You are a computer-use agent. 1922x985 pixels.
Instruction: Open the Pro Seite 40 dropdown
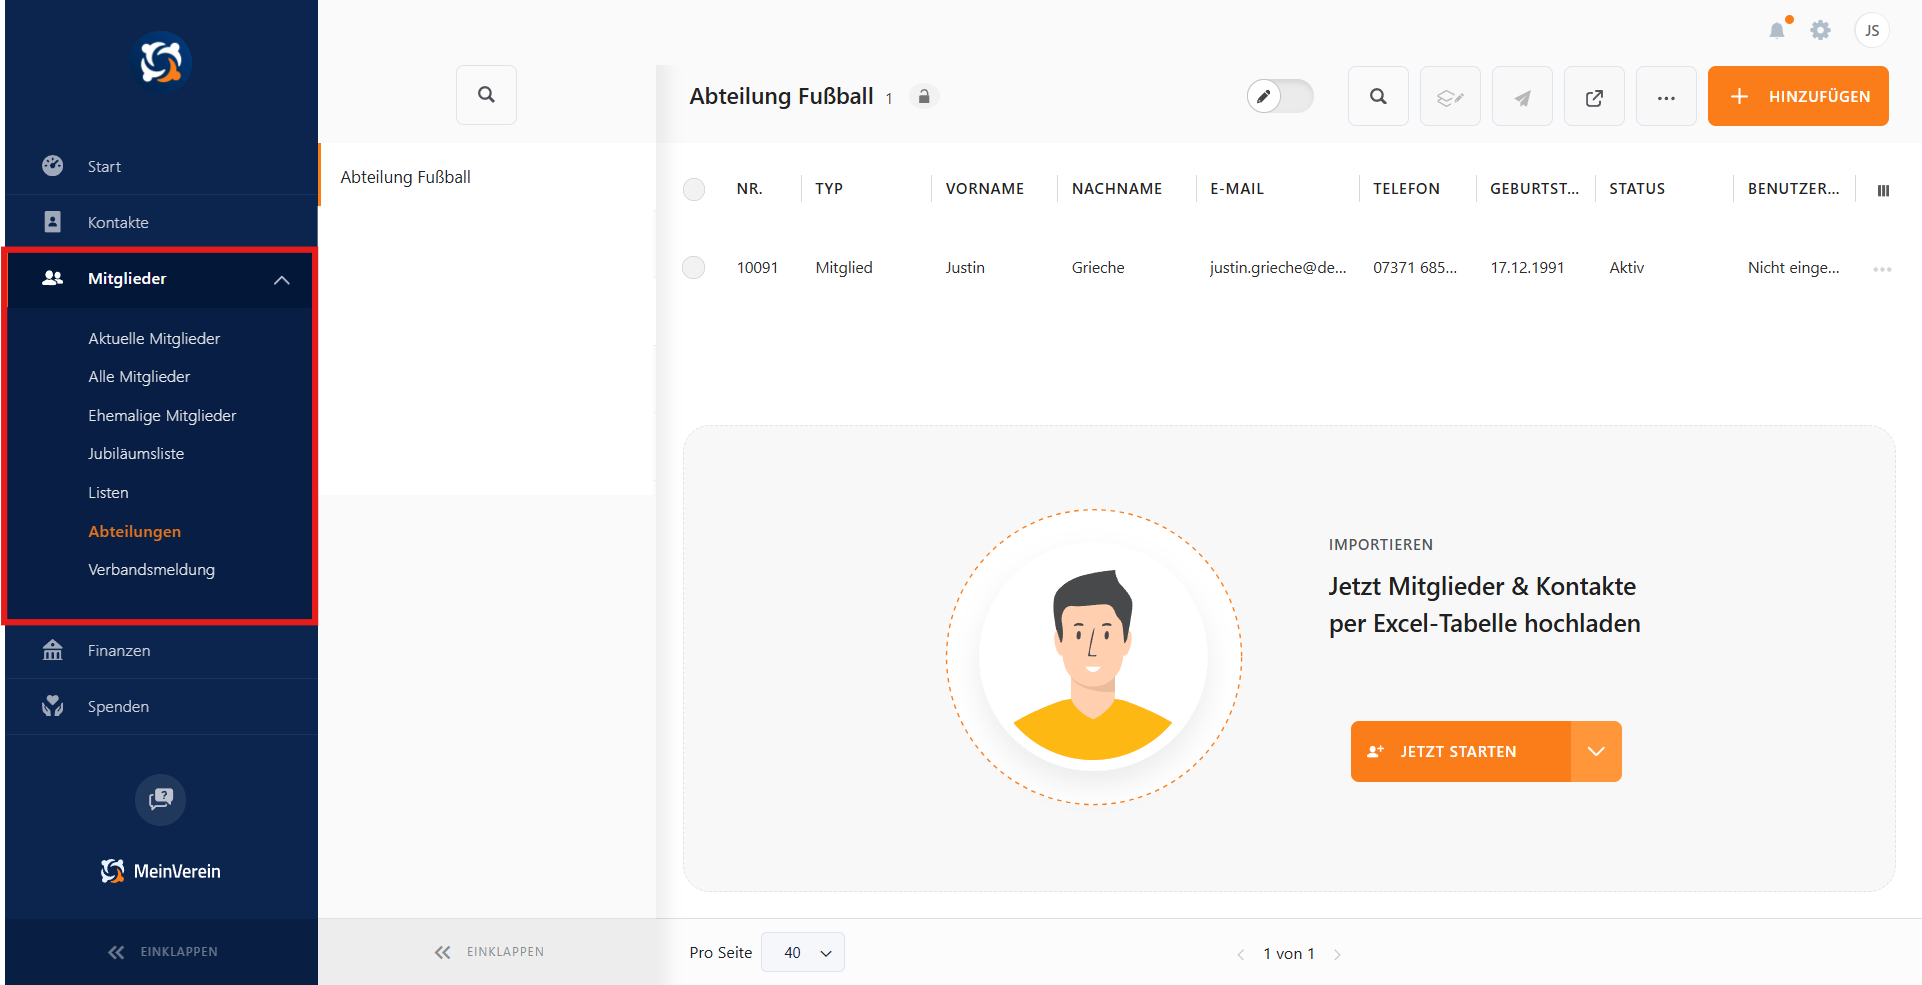click(803, 952)
